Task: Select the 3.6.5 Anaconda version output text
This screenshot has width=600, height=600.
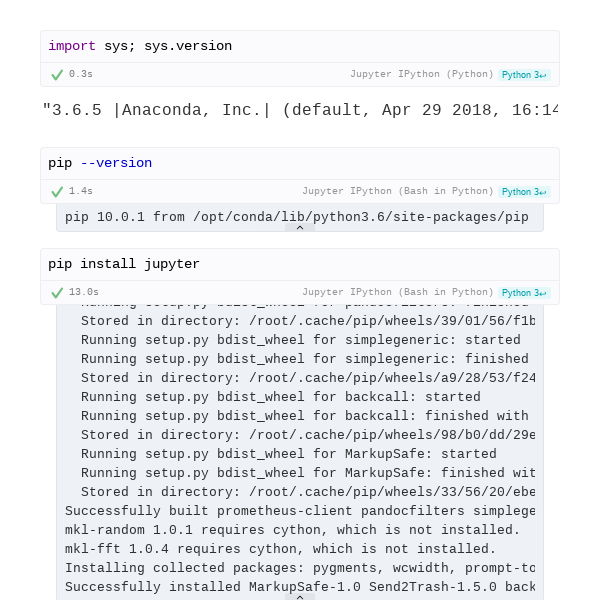Action: [300, 110]
